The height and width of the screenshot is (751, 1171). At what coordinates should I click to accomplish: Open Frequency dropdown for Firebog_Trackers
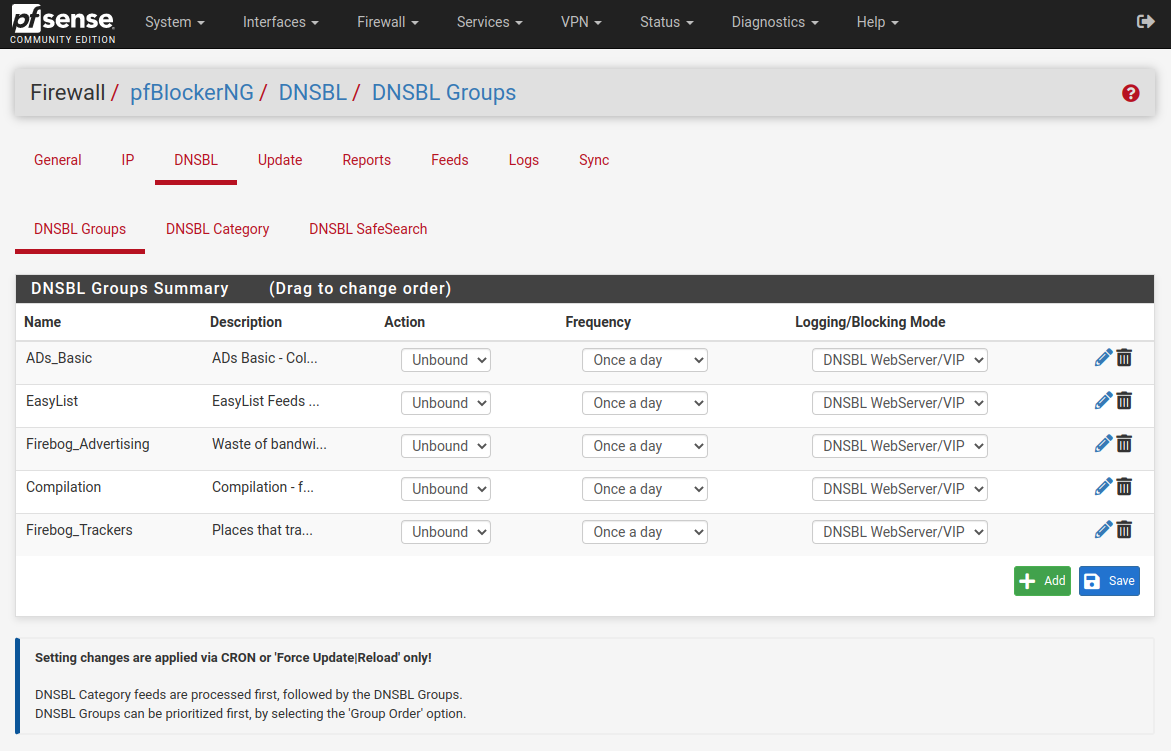coord(644,532)
